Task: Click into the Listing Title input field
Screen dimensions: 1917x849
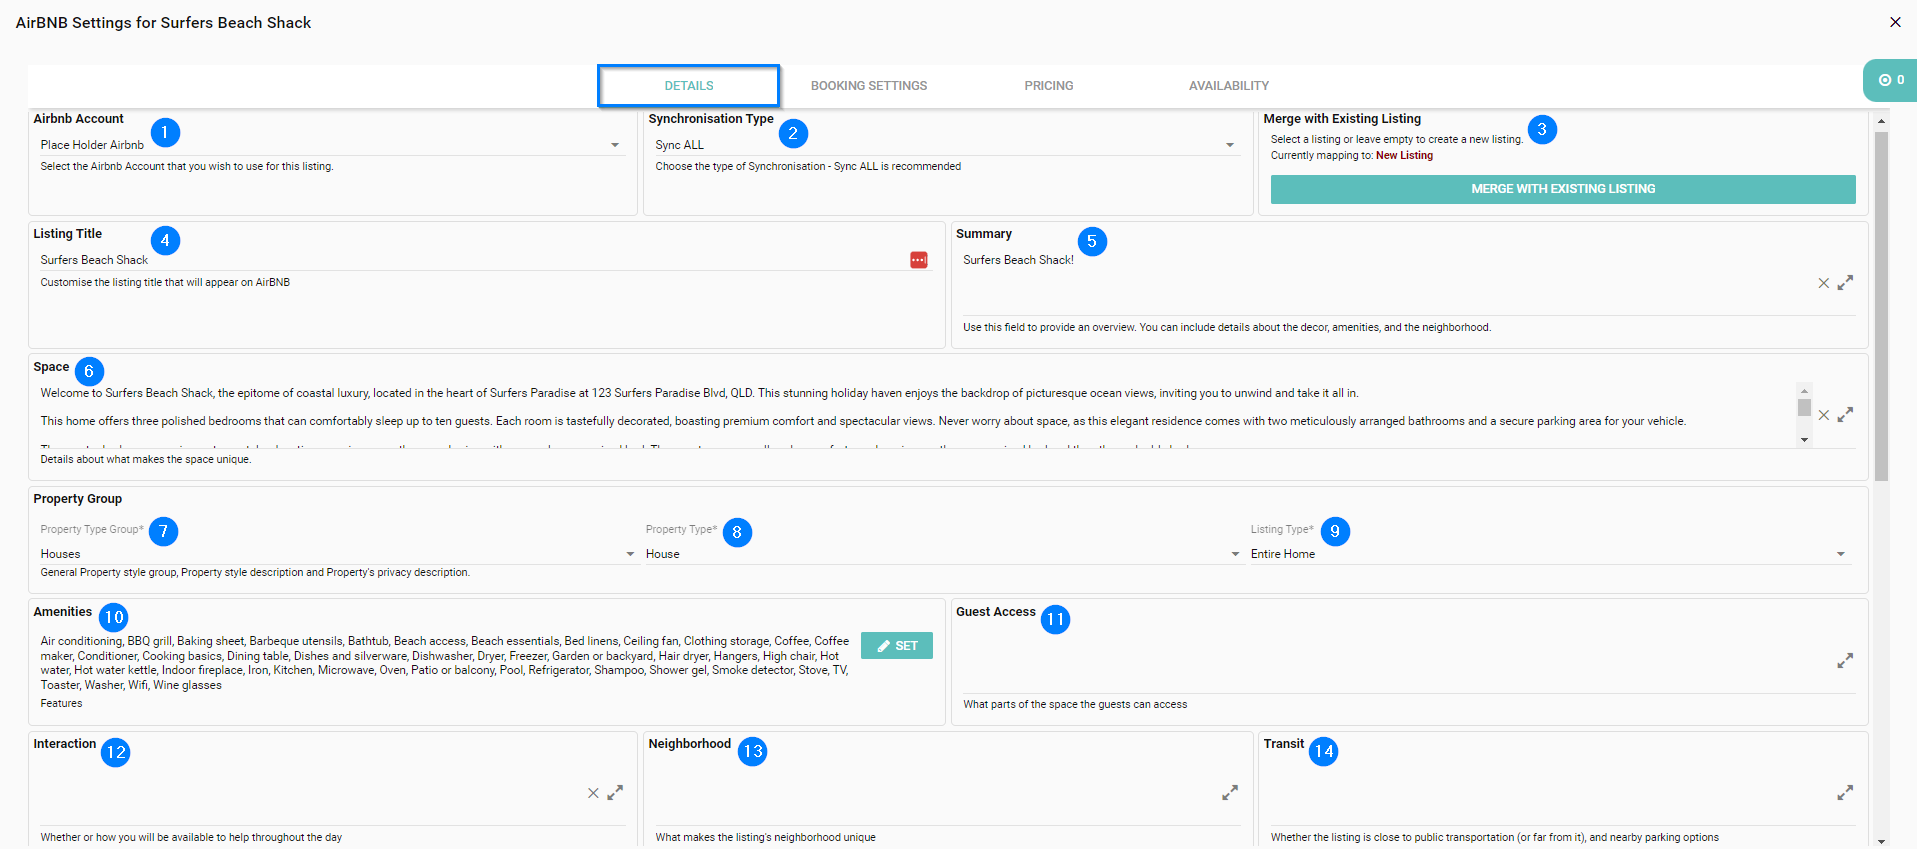Action: 470,260
